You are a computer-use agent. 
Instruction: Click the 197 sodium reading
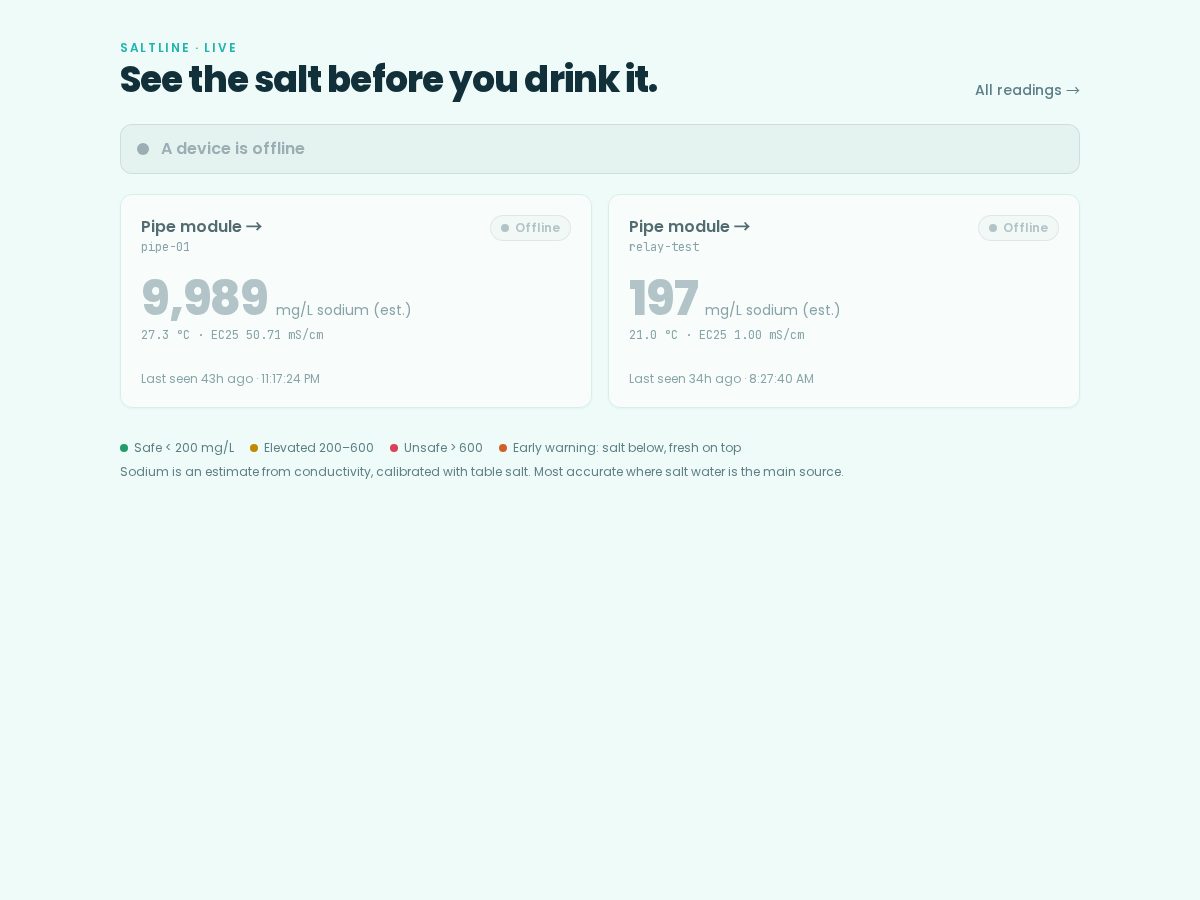pos(664,298)
